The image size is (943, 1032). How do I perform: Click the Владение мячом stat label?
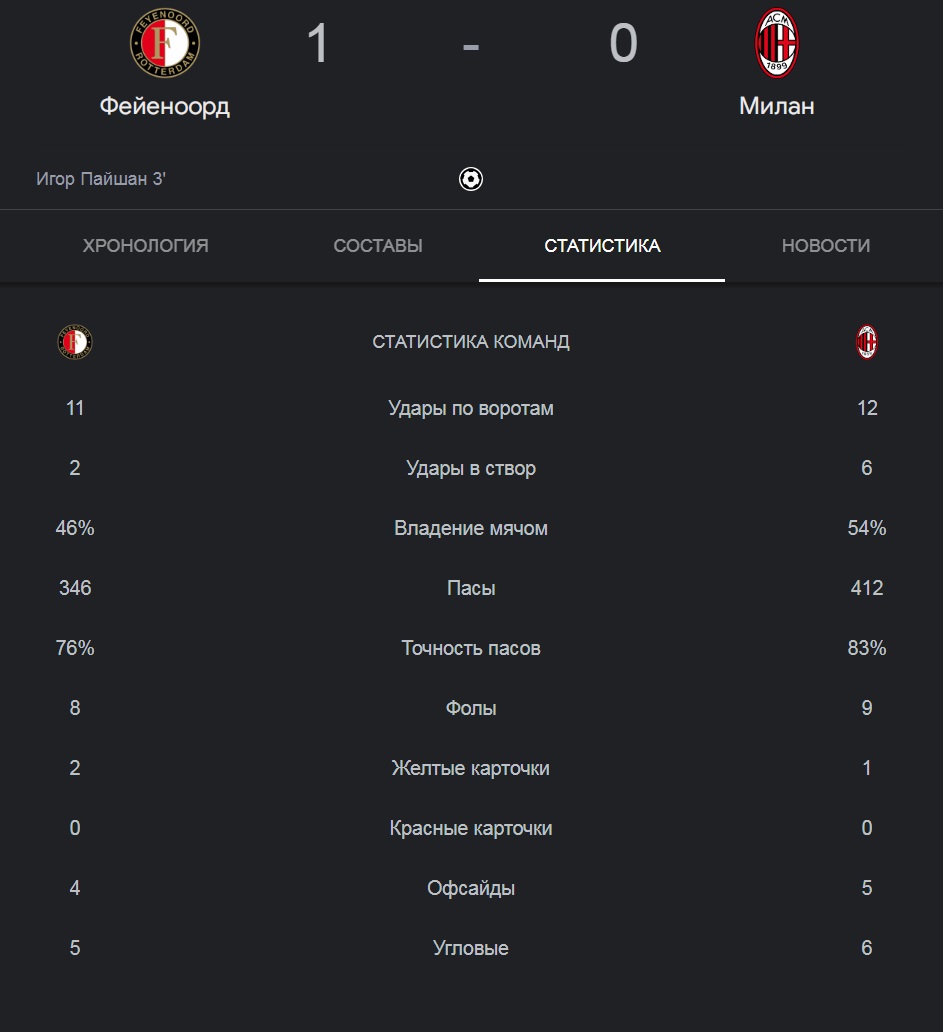(x=471, y=528)
